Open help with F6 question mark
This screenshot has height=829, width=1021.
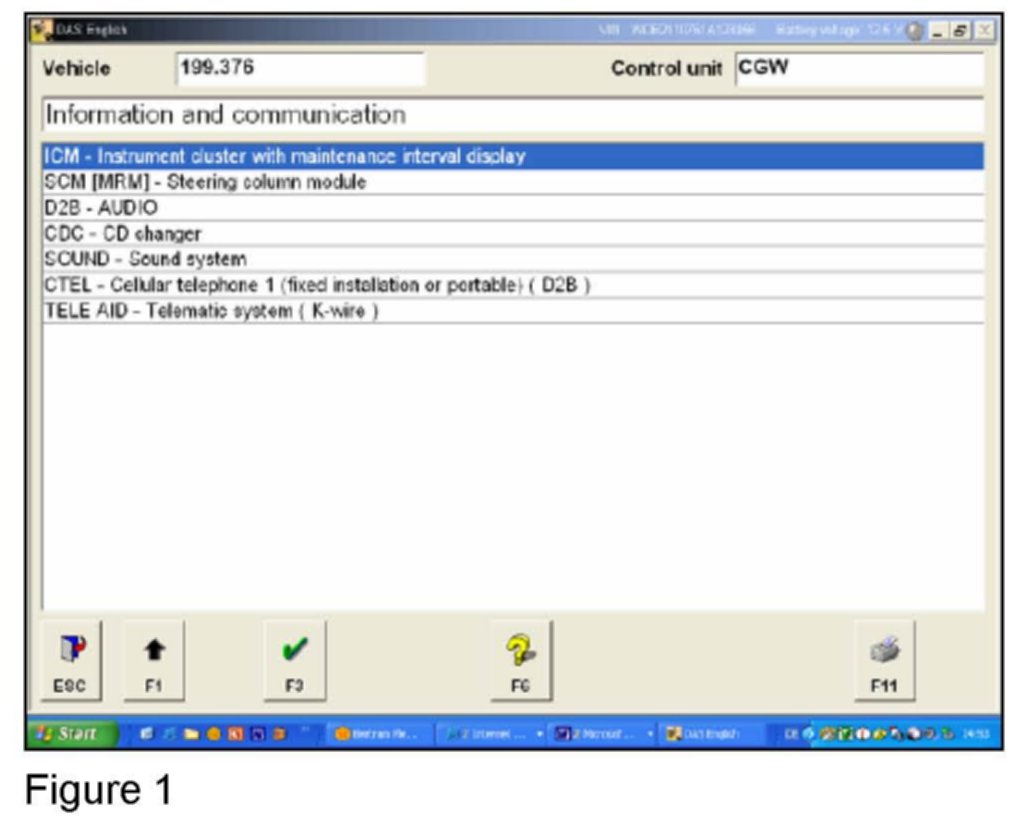click(521, 659)
